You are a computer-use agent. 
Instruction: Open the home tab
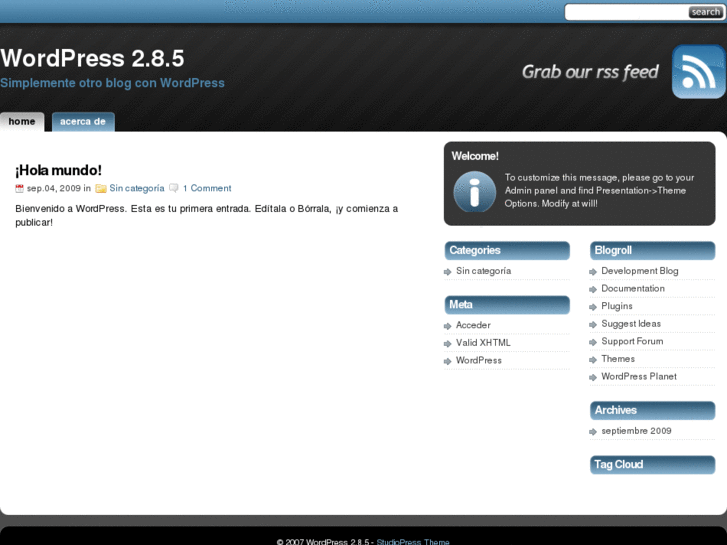[22, 122]
